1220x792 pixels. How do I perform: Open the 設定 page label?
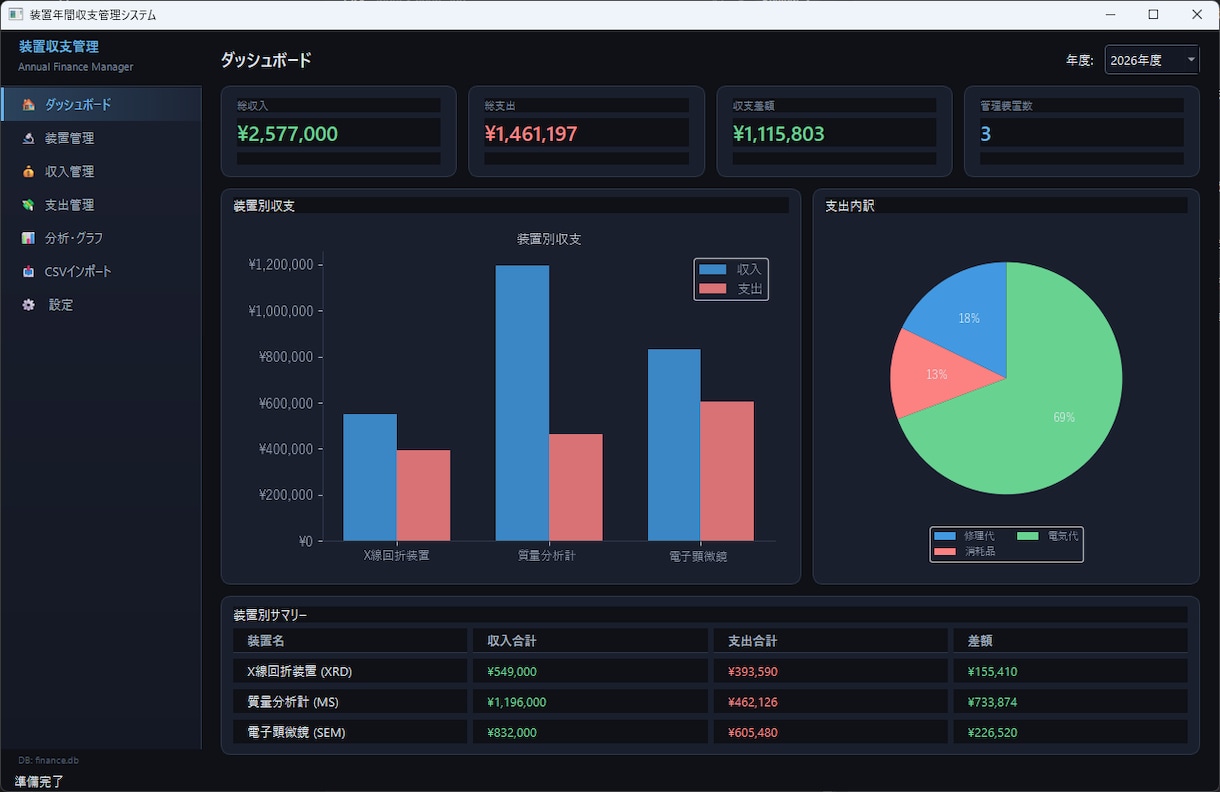61,305
